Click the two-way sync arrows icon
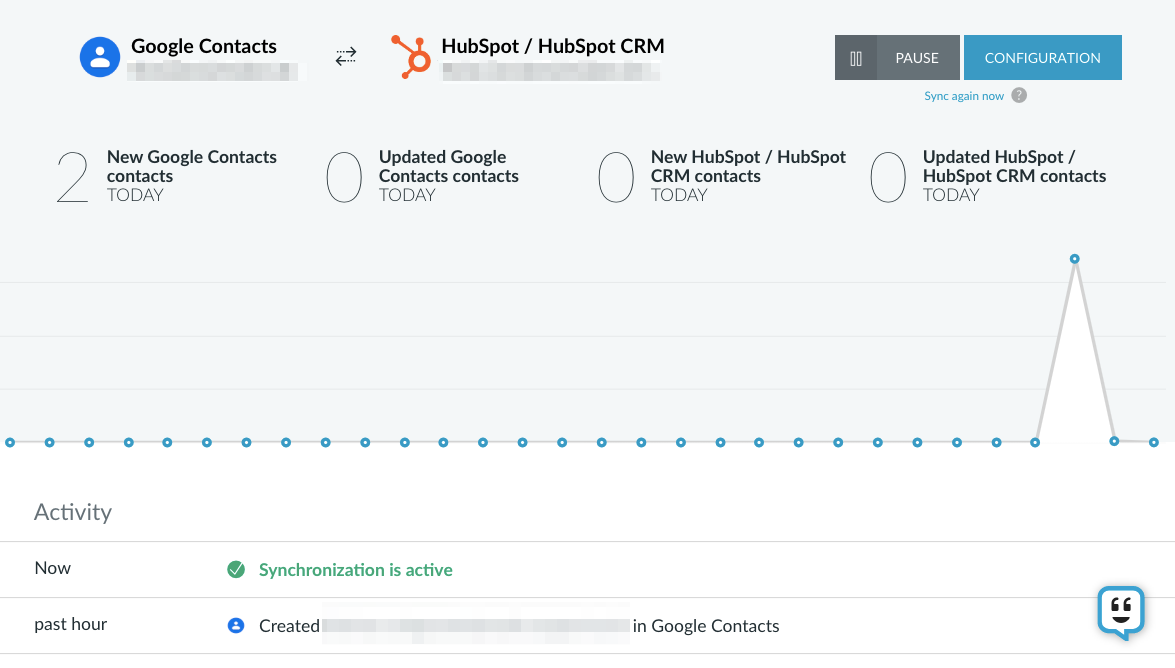Viewport: 1175px width, 668px height. (x=345, y=57)
